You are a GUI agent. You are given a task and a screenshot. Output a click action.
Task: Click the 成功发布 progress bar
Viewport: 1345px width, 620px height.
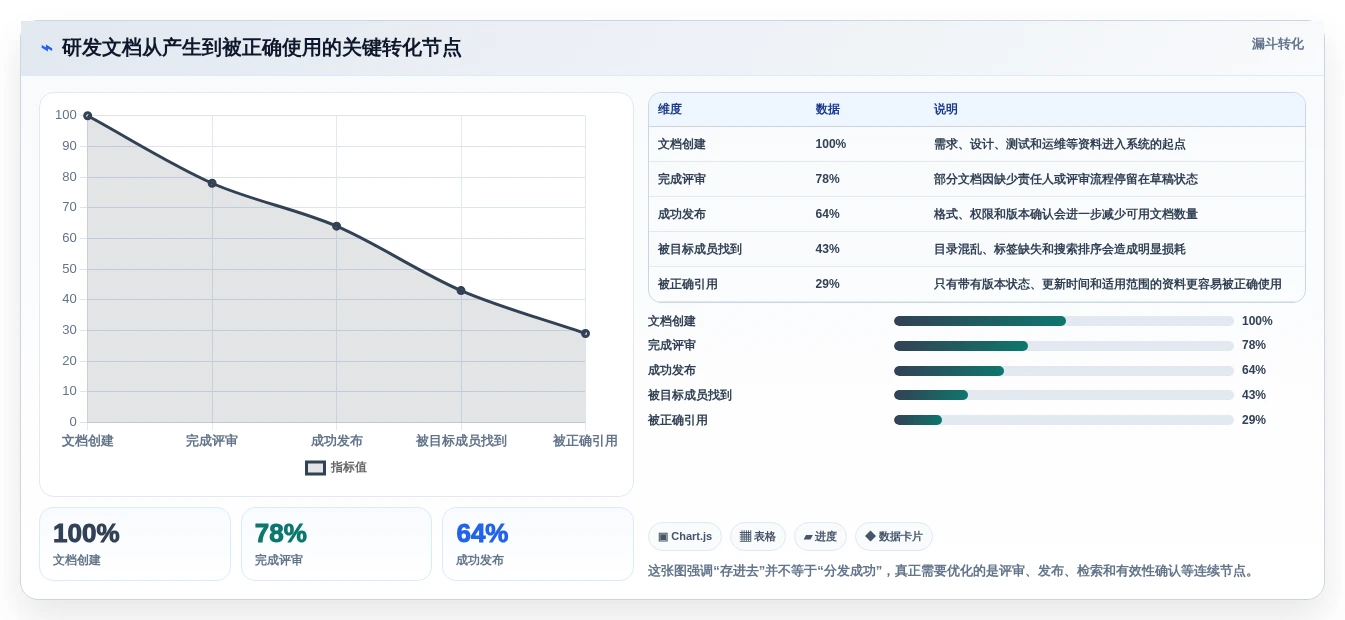1064,371
